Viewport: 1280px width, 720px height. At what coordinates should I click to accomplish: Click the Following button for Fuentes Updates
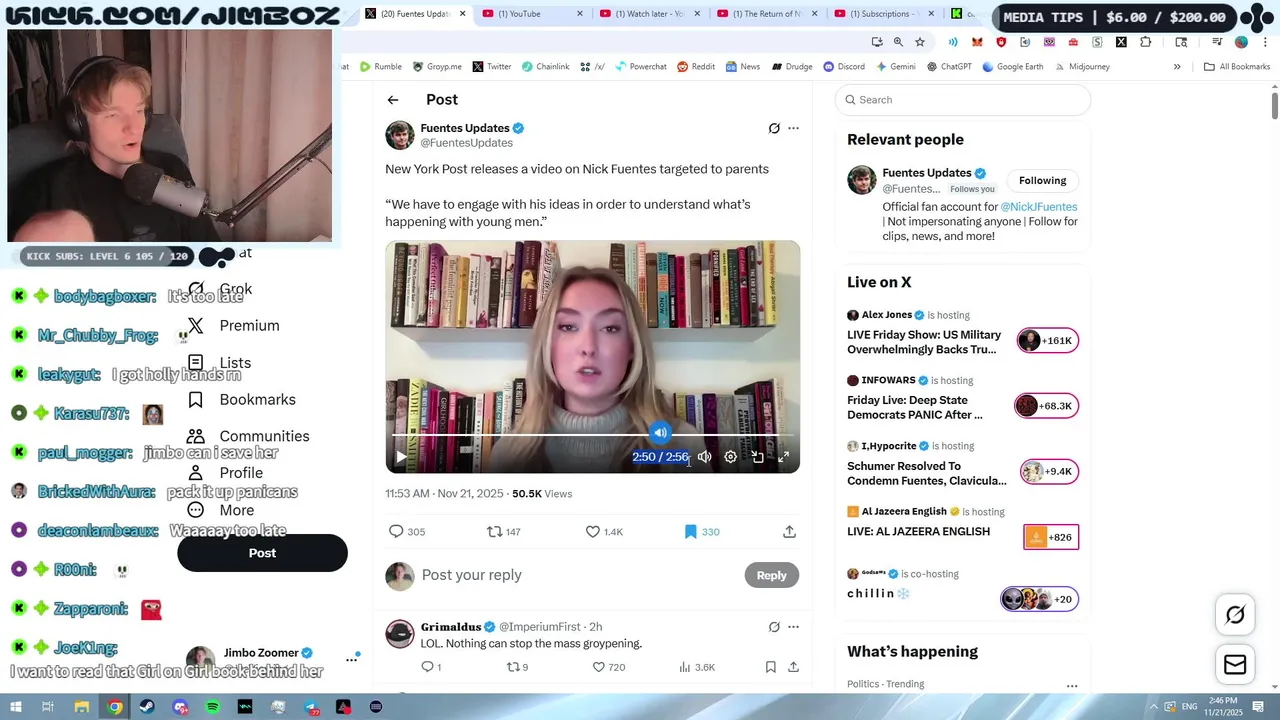[1042, 181]
